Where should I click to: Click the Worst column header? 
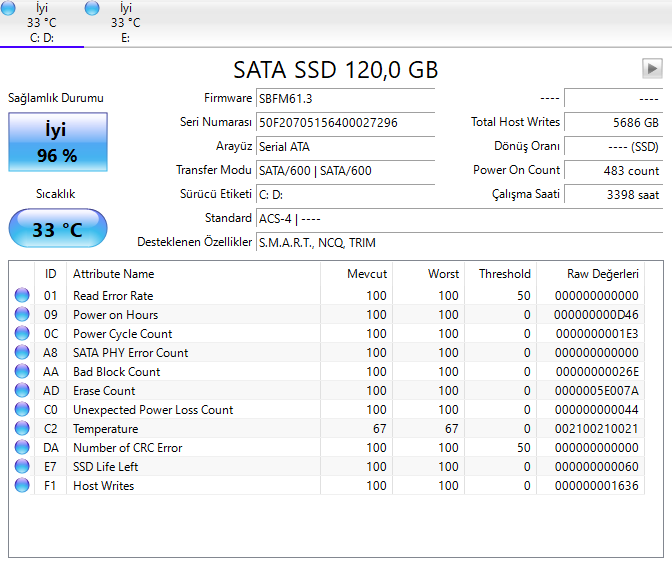coord(429,274)
